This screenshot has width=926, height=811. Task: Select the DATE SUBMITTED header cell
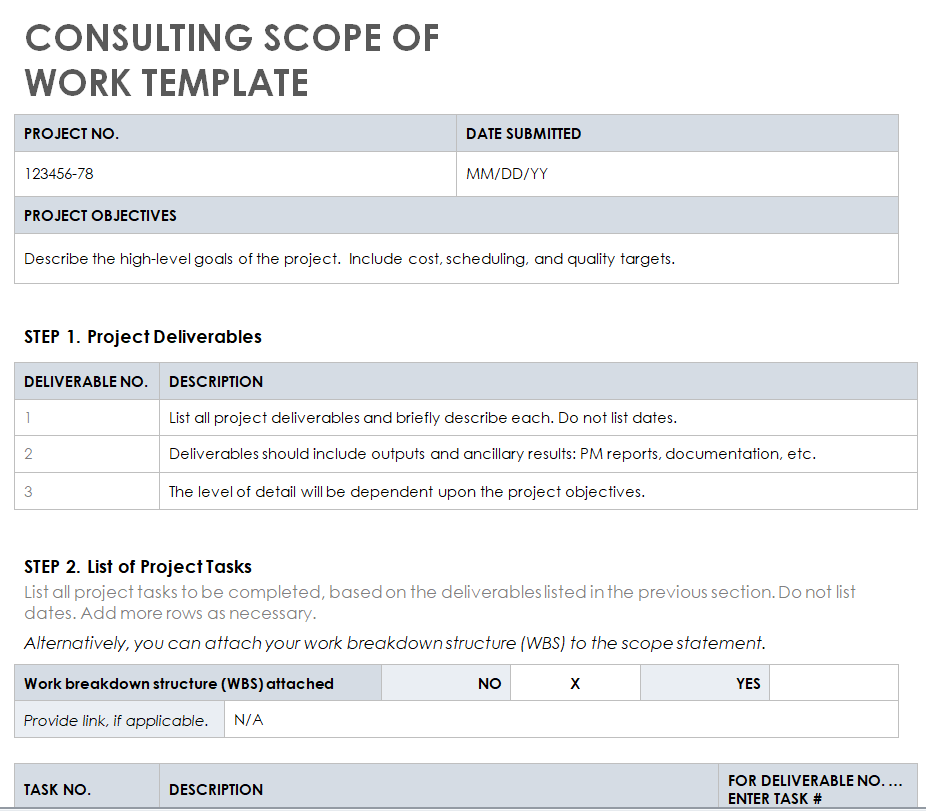(677, 134)
